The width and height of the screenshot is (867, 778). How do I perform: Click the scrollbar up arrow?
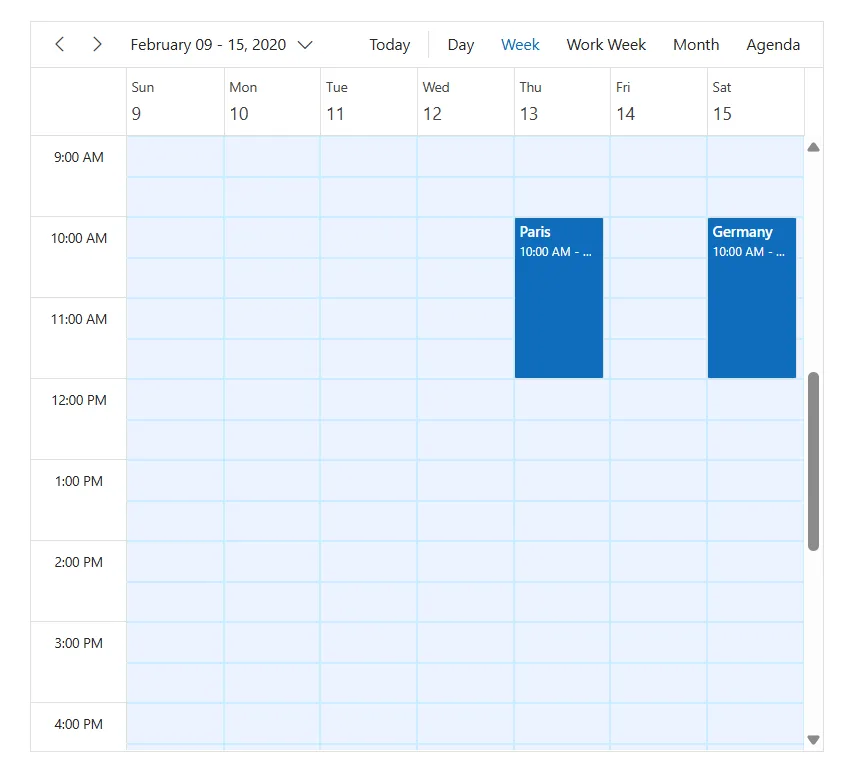pos(813,147)
